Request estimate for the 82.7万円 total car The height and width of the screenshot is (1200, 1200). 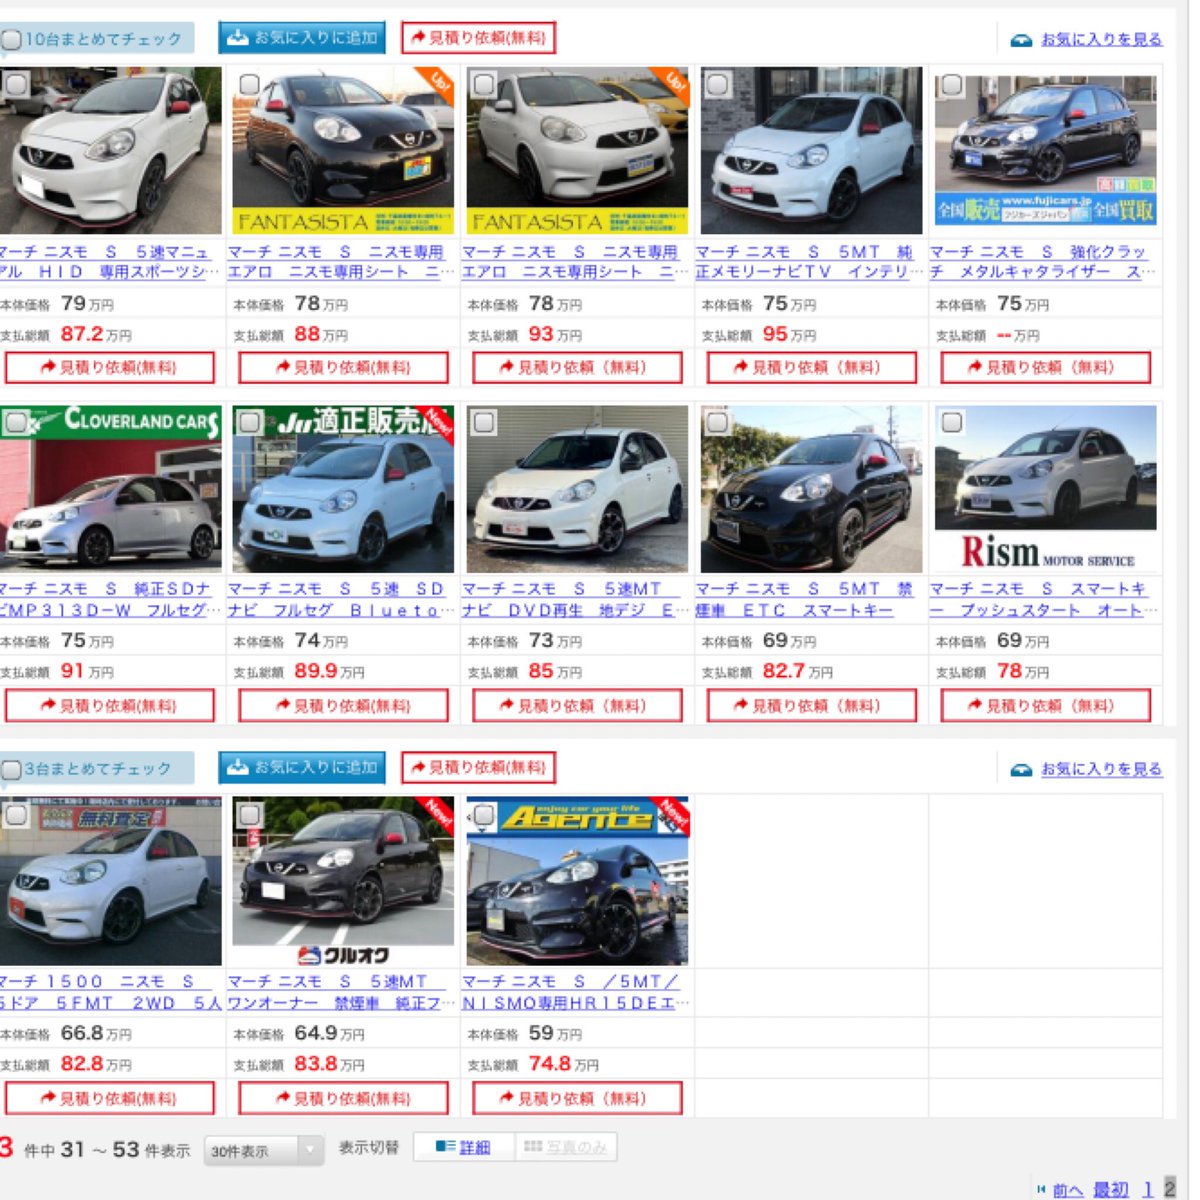pos(811,706)
